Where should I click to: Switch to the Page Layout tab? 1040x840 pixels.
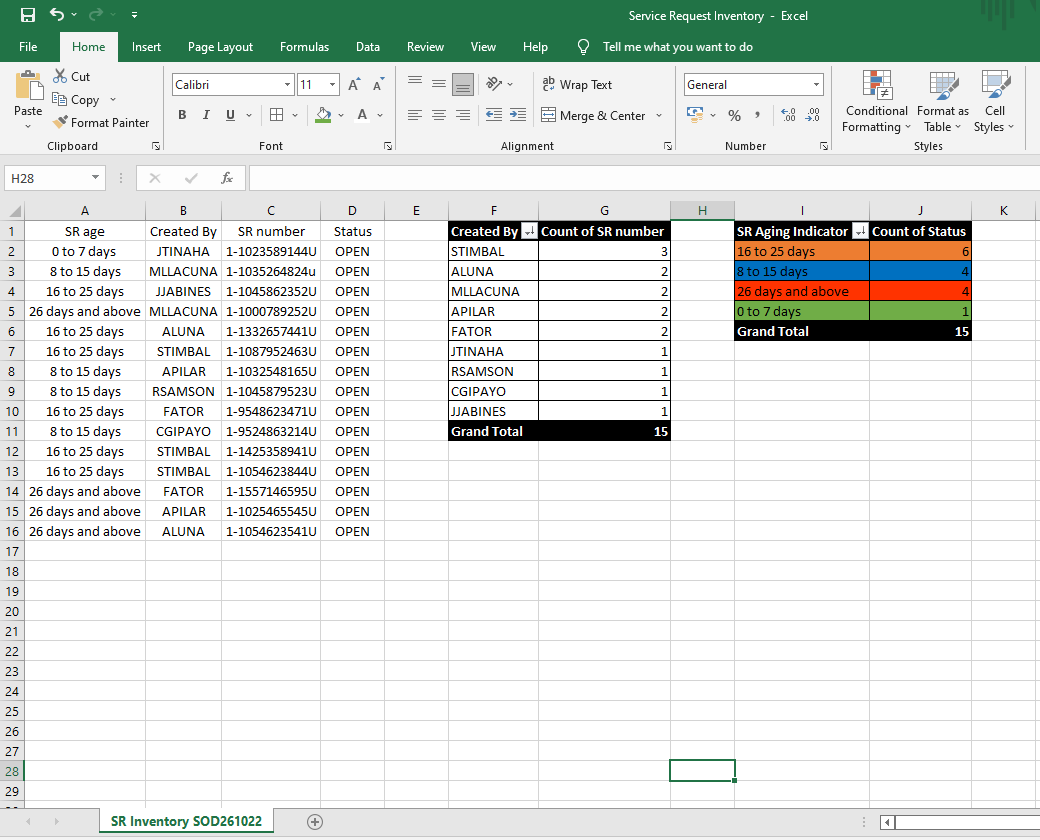point(220,46)
